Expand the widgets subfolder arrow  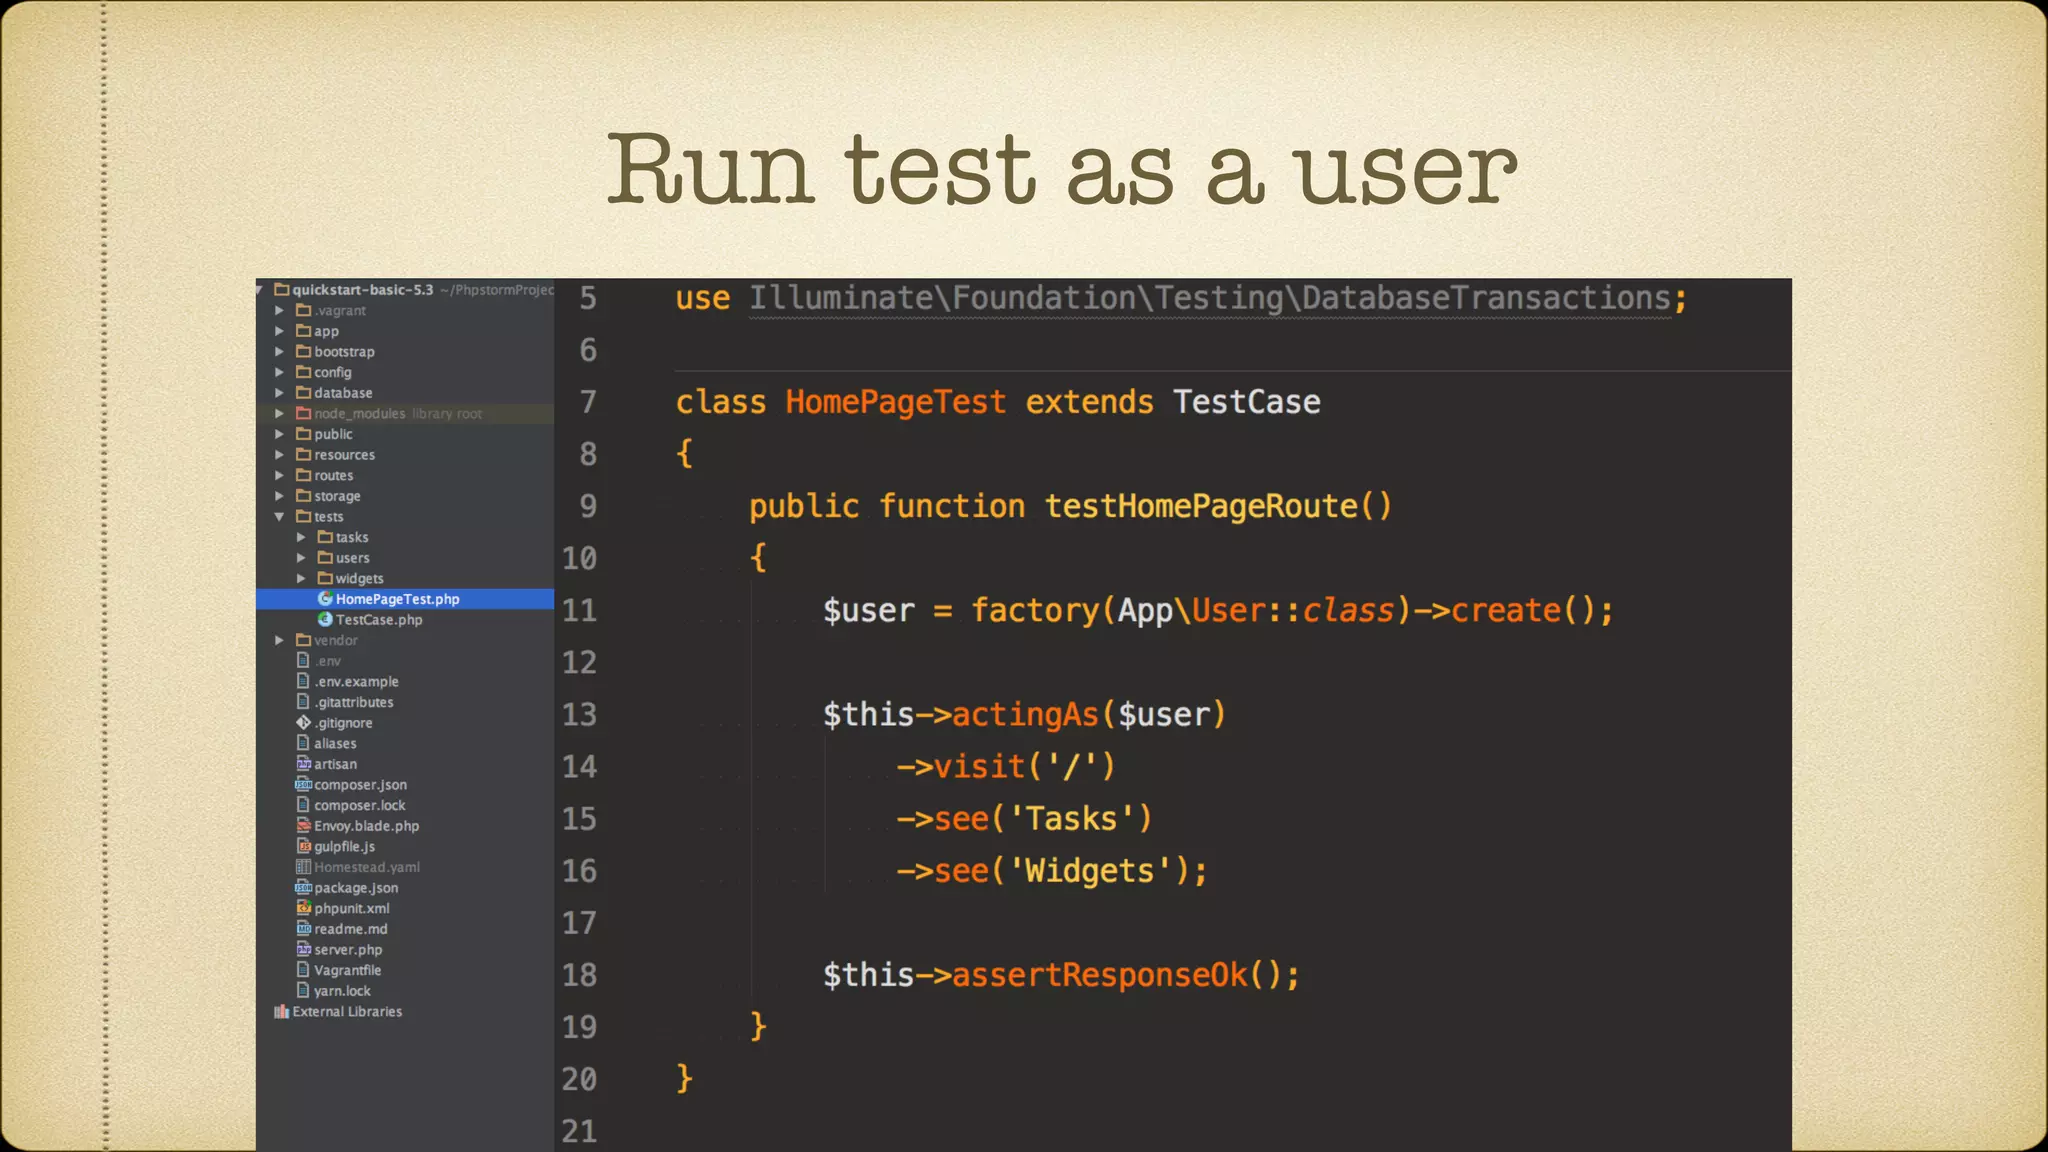[x=301, y=579]
